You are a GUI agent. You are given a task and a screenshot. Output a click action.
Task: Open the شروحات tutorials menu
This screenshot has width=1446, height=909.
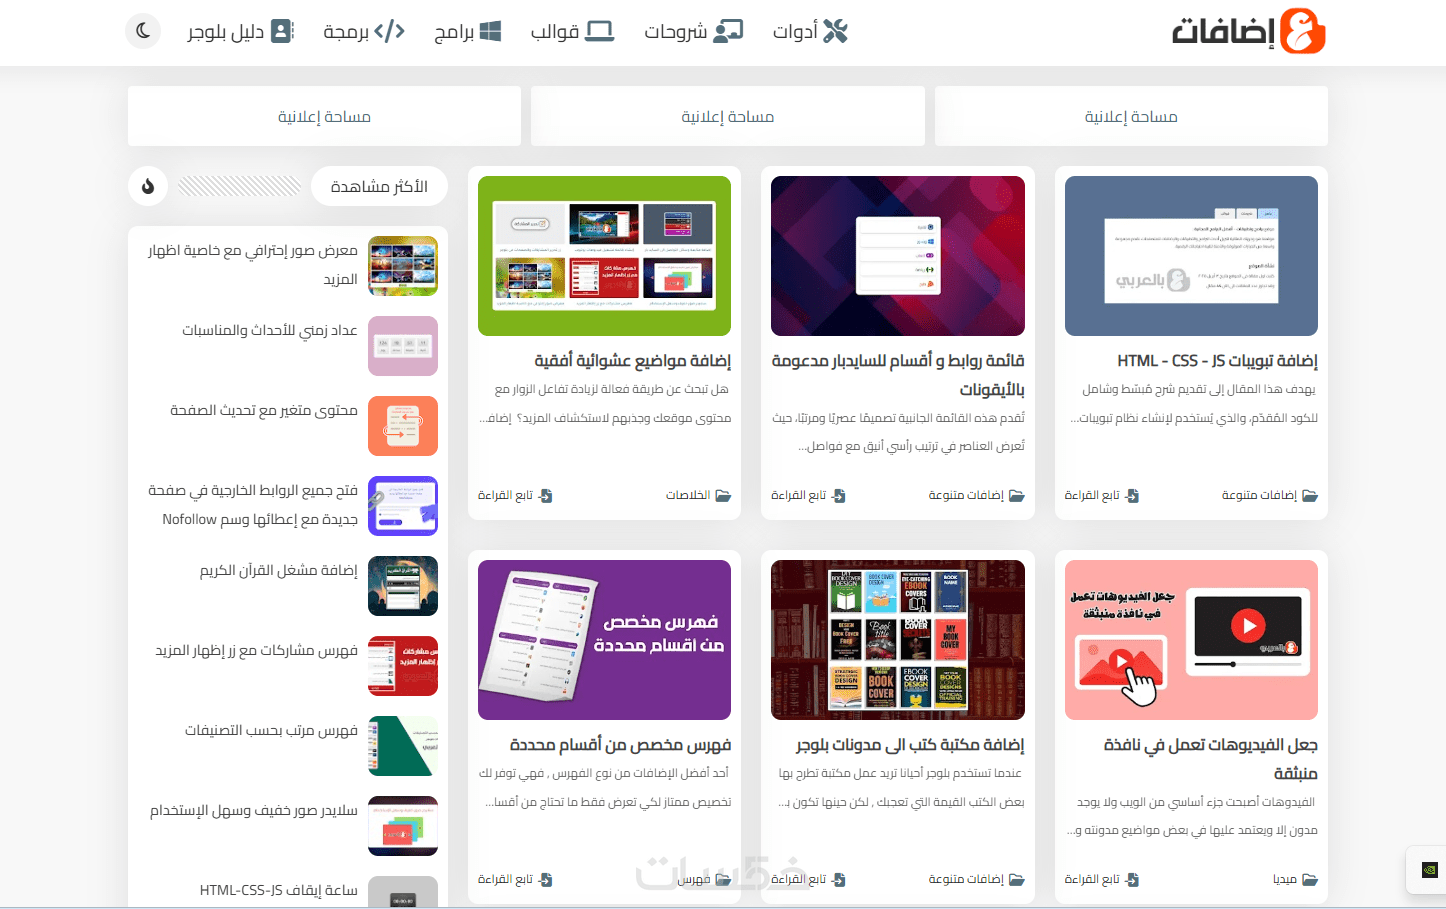coord(693,31)
